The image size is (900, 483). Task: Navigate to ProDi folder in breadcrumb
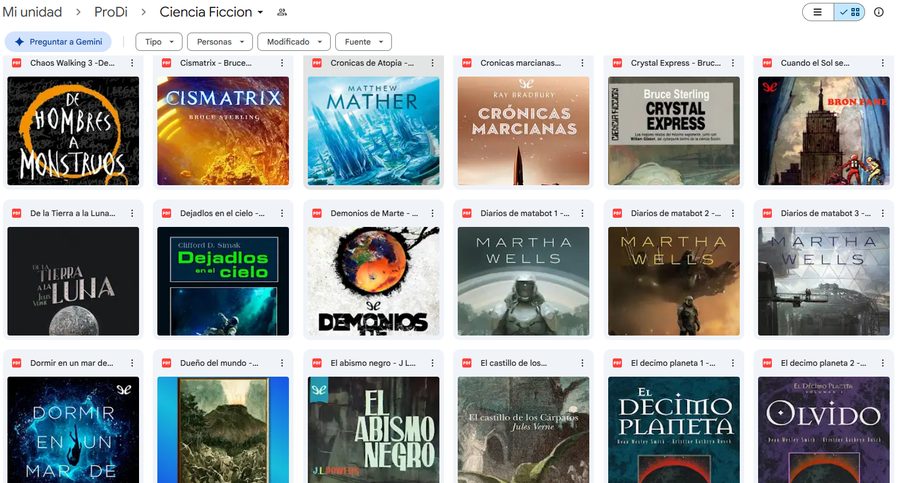click(x=111, y=12)
